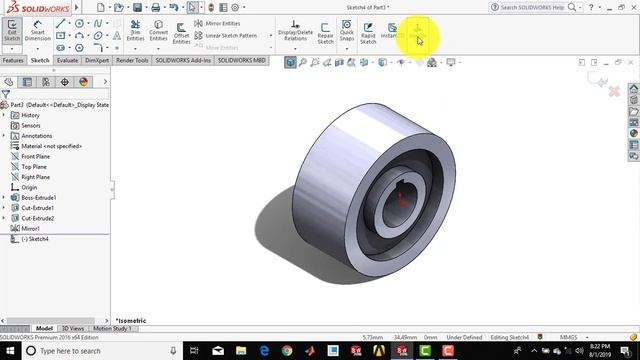Click the Trim Entities tool
Screen dimensions: 640x360
[136, 31]
